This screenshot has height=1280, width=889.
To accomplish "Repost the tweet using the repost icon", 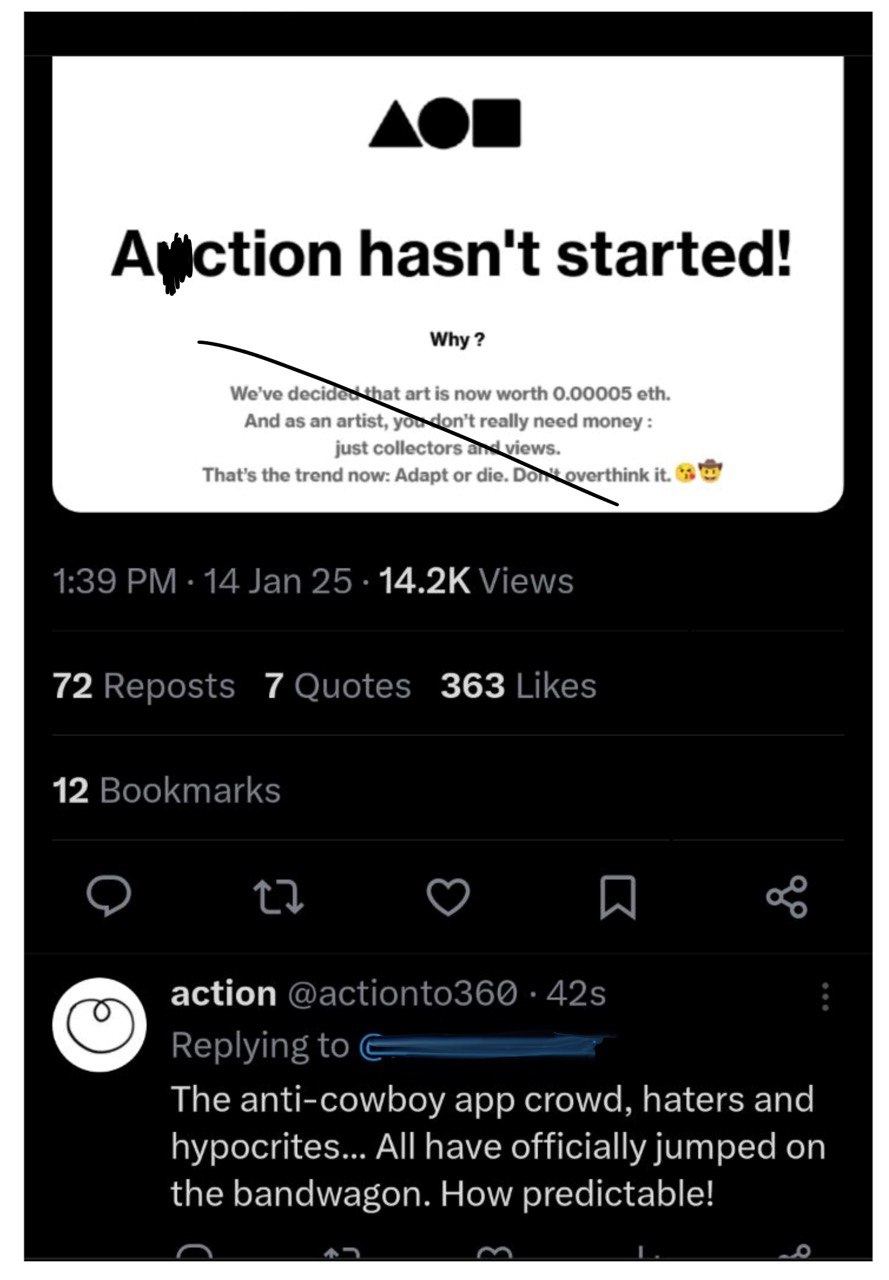I will (279, 897).
